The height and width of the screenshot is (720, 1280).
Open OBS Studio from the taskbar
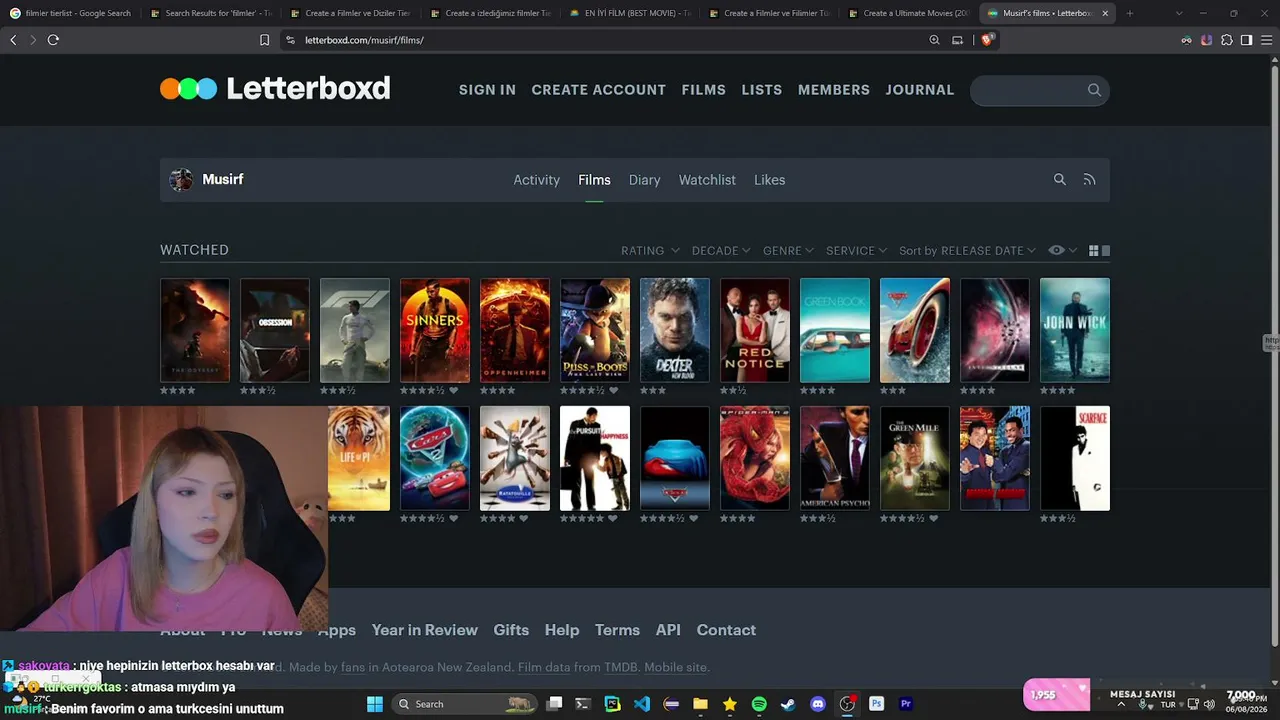click(x=847, y=704)
